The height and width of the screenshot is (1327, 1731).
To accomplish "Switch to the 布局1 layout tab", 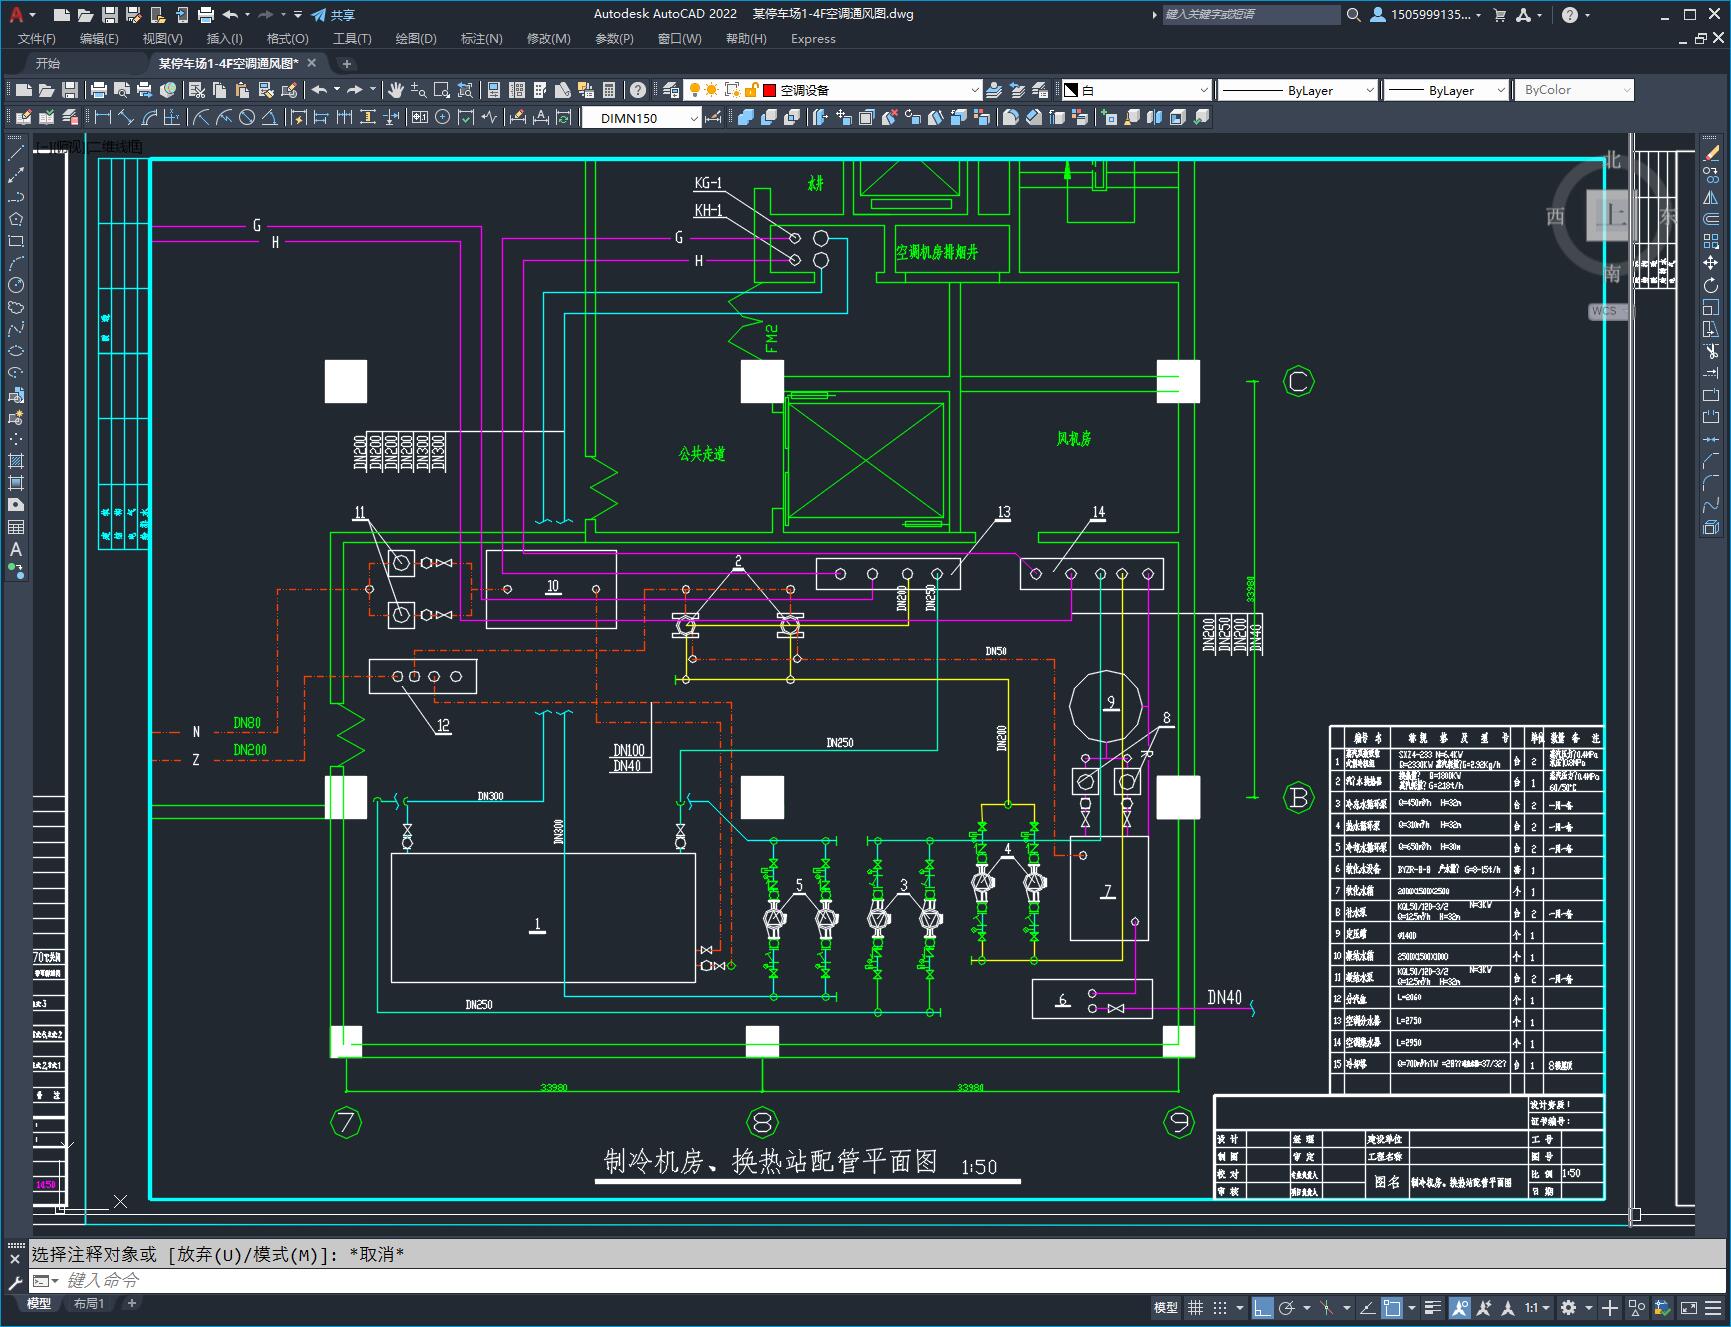I will [x=88, y=1303].
